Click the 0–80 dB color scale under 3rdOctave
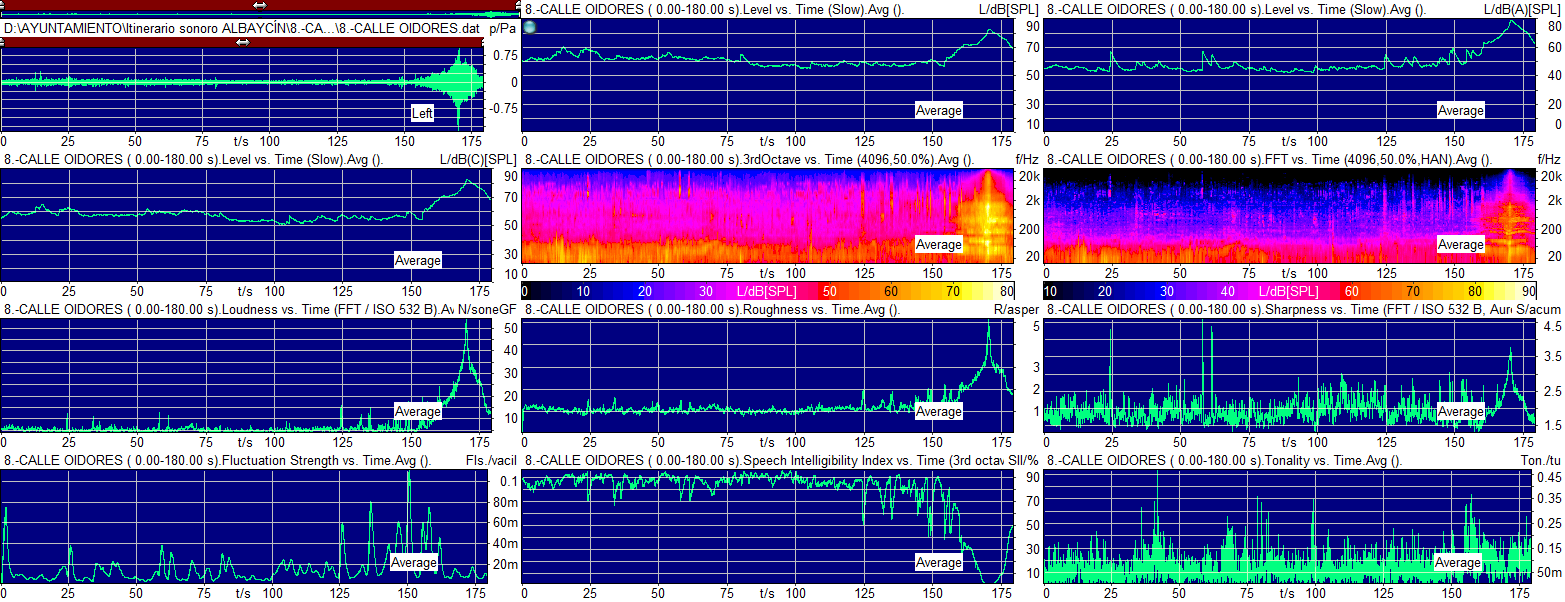The width and height of the screenshot is (1565, 602). pos(767,290)
